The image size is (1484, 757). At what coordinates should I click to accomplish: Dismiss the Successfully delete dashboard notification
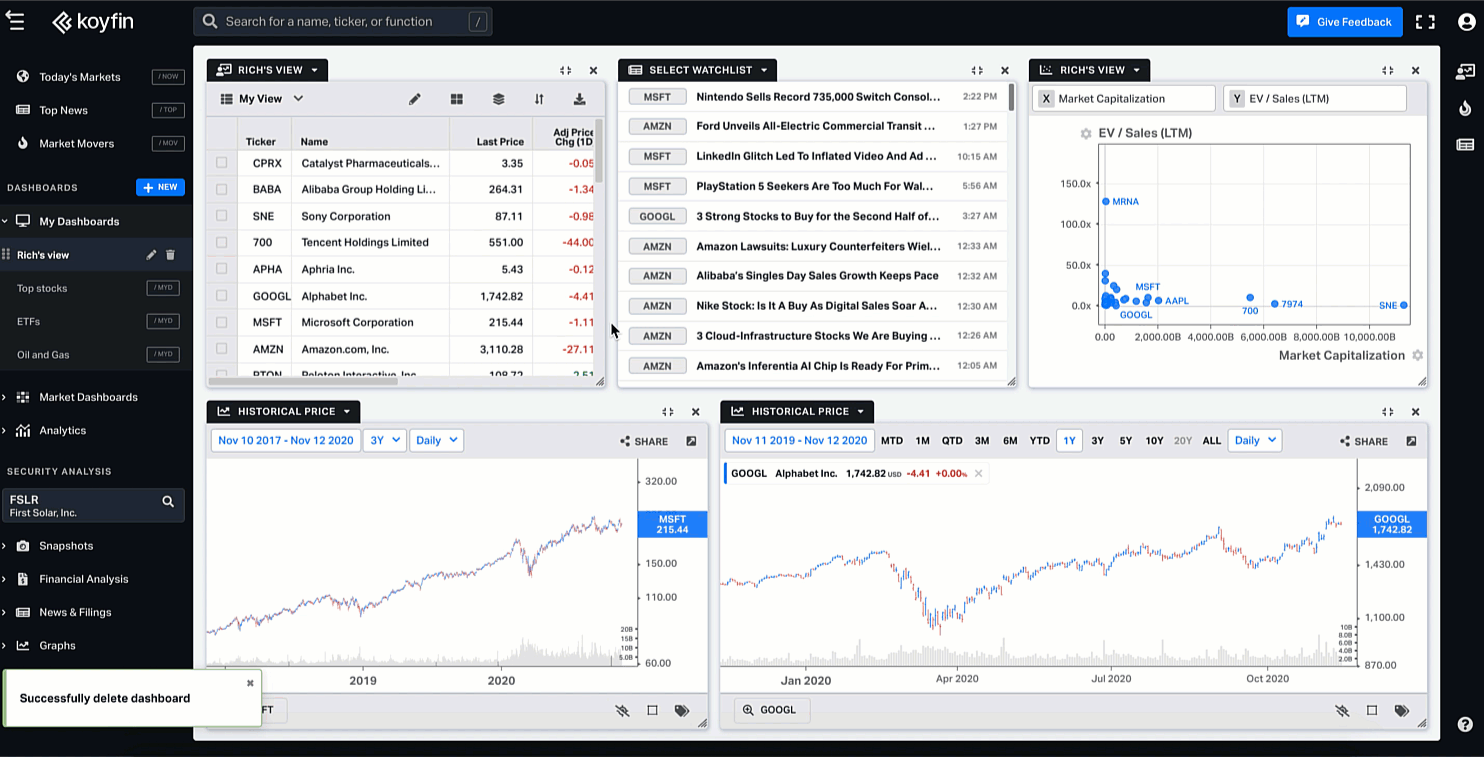(x=250, y=683)
